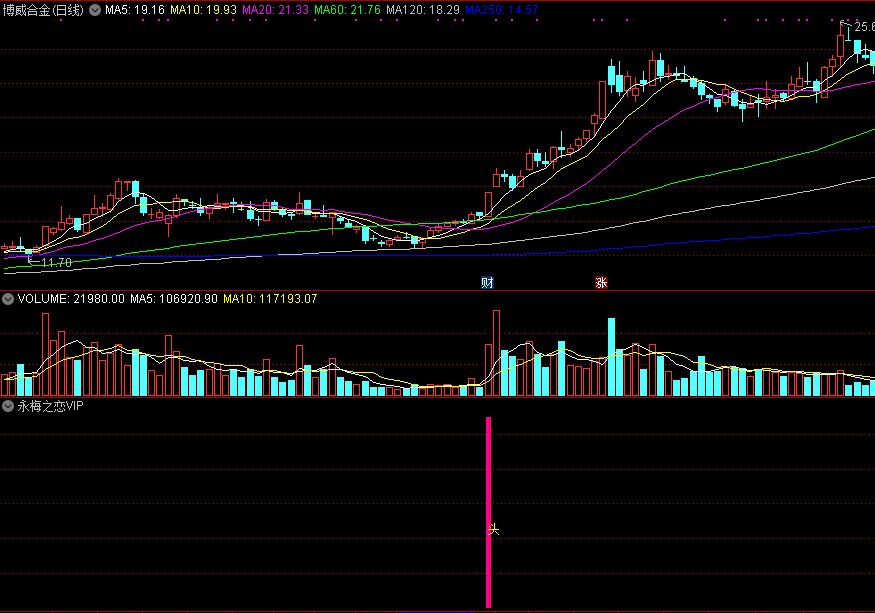Click the MA250: 14.57 label
This screenshot has height=613, width=875.
(x=502, y=10)
